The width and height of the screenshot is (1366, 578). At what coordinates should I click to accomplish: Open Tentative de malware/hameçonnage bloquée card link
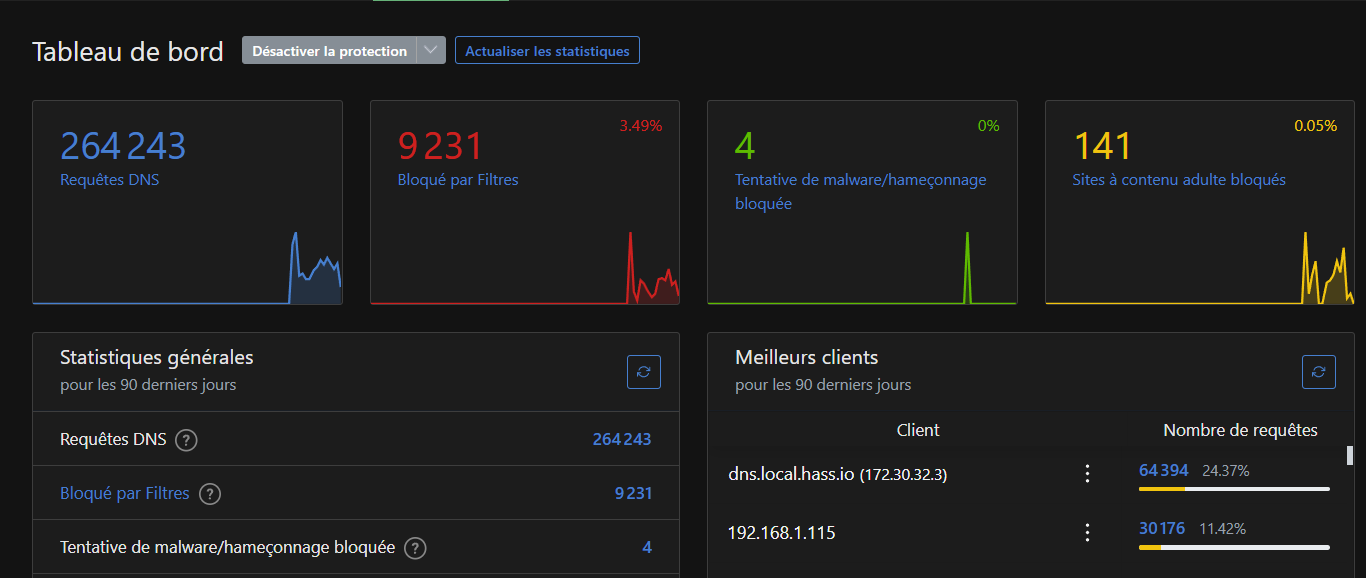tap(861, 191)
